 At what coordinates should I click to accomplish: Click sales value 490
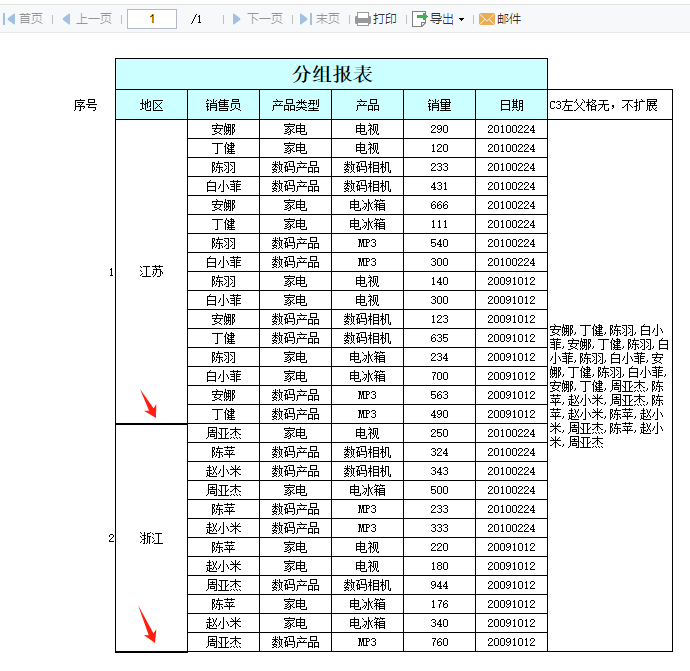439,414
